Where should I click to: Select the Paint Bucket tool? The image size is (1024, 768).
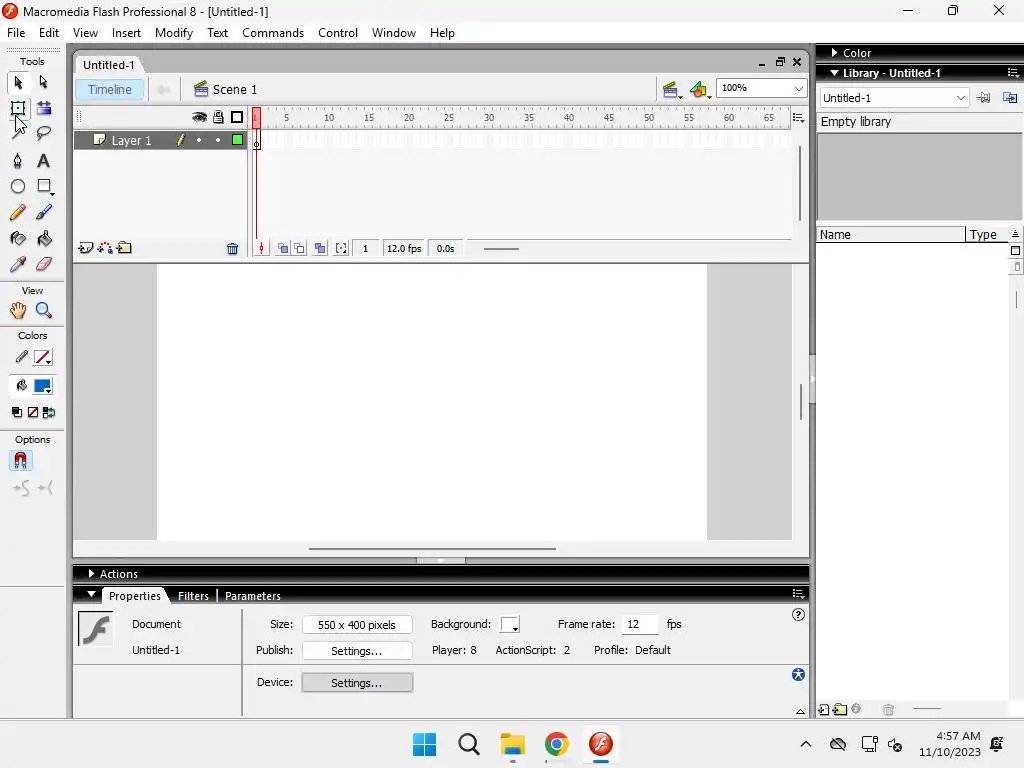point(44,238)
